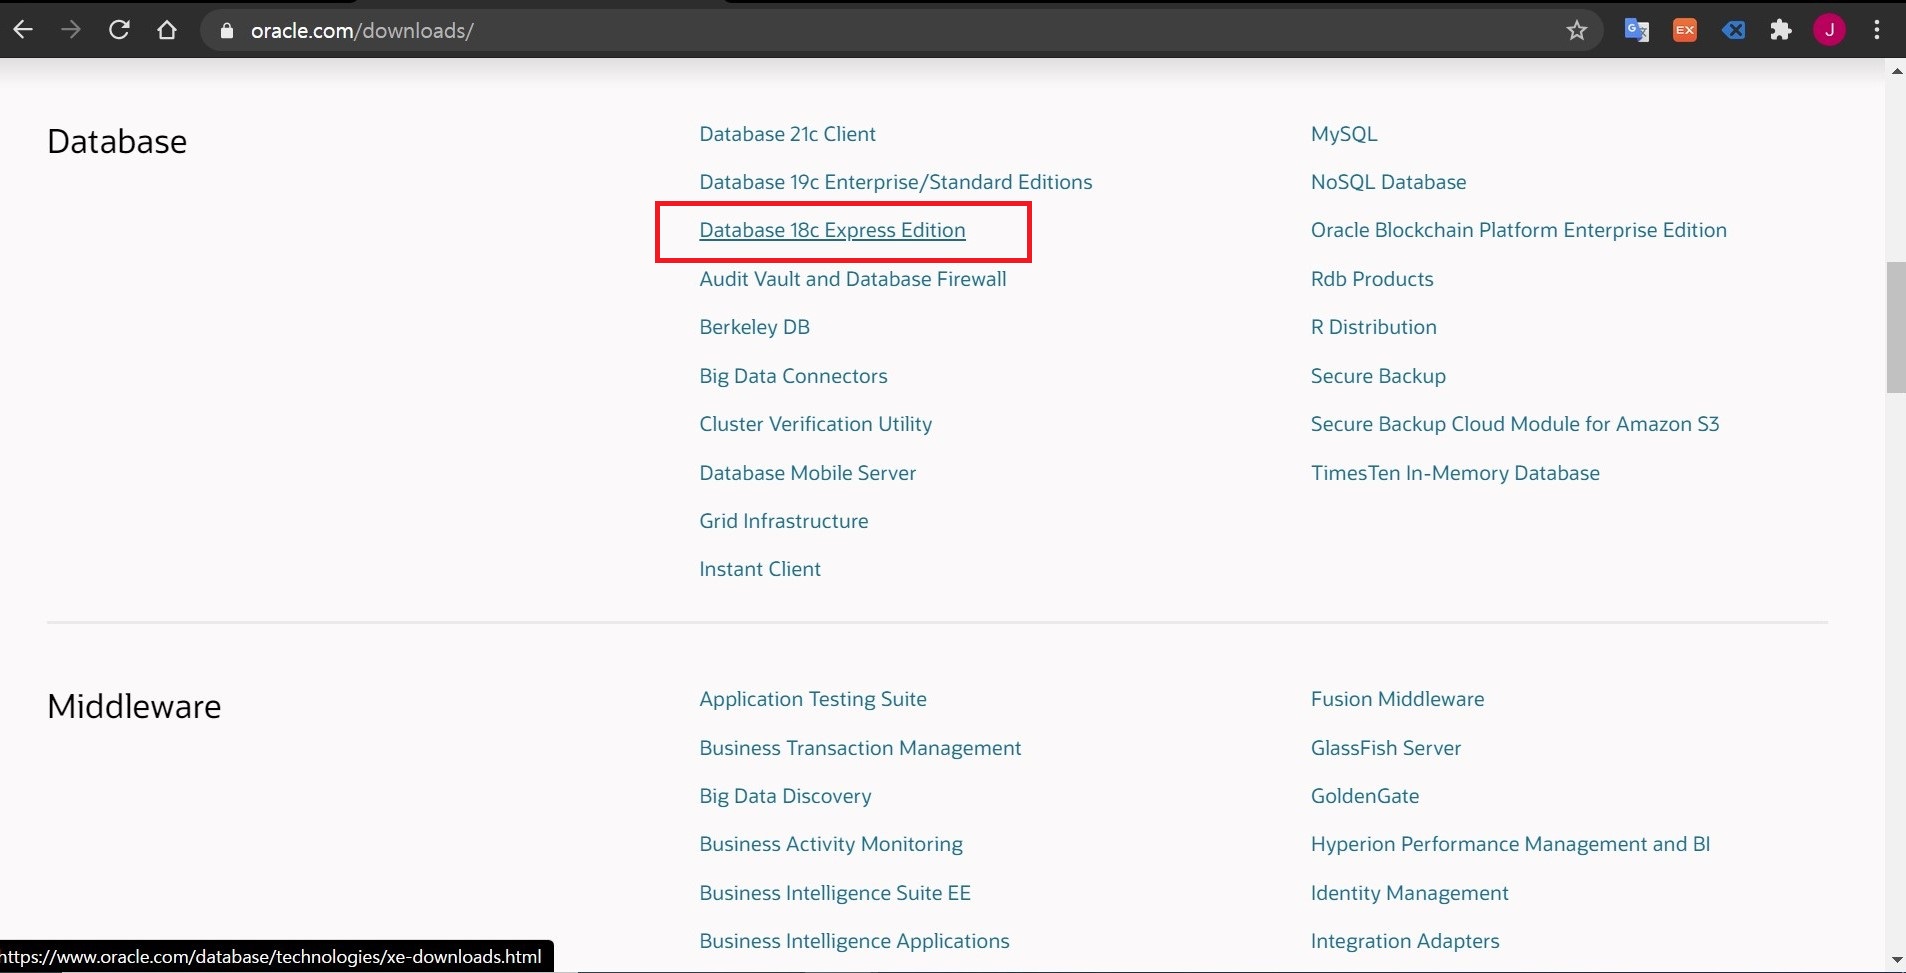1906x973 pixels.
Task: Open the GlassFish Server link
Action: [x=1386, y=748]
